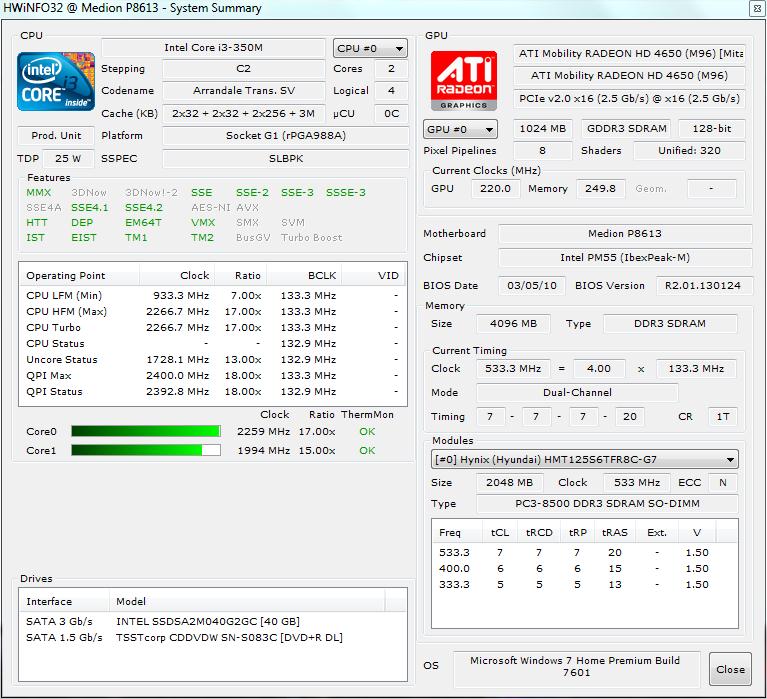Click the SSE4.2 feature label

coord(144,208)
